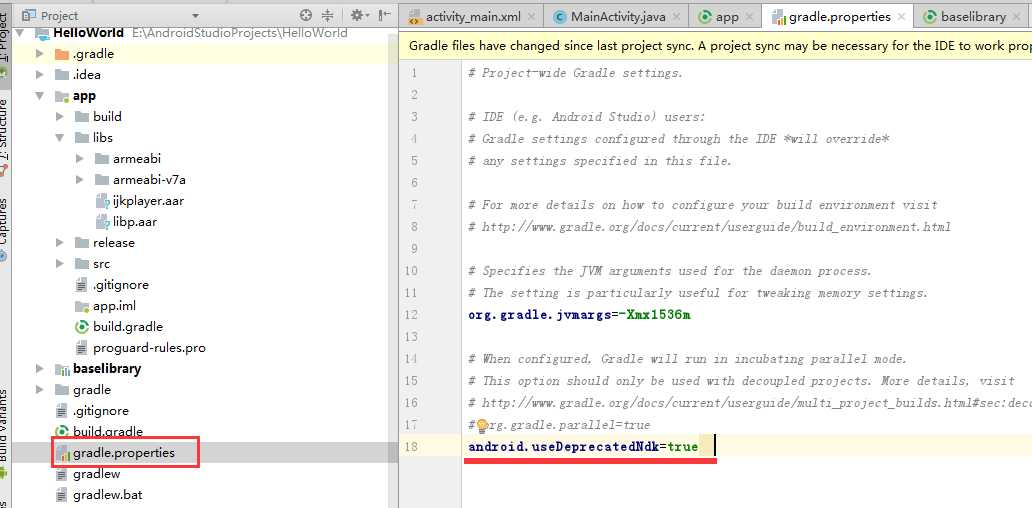This screenshot has height=508, width=1032.
Task: Switch to the MainActivity.java tab
Action: coord(618,16)
